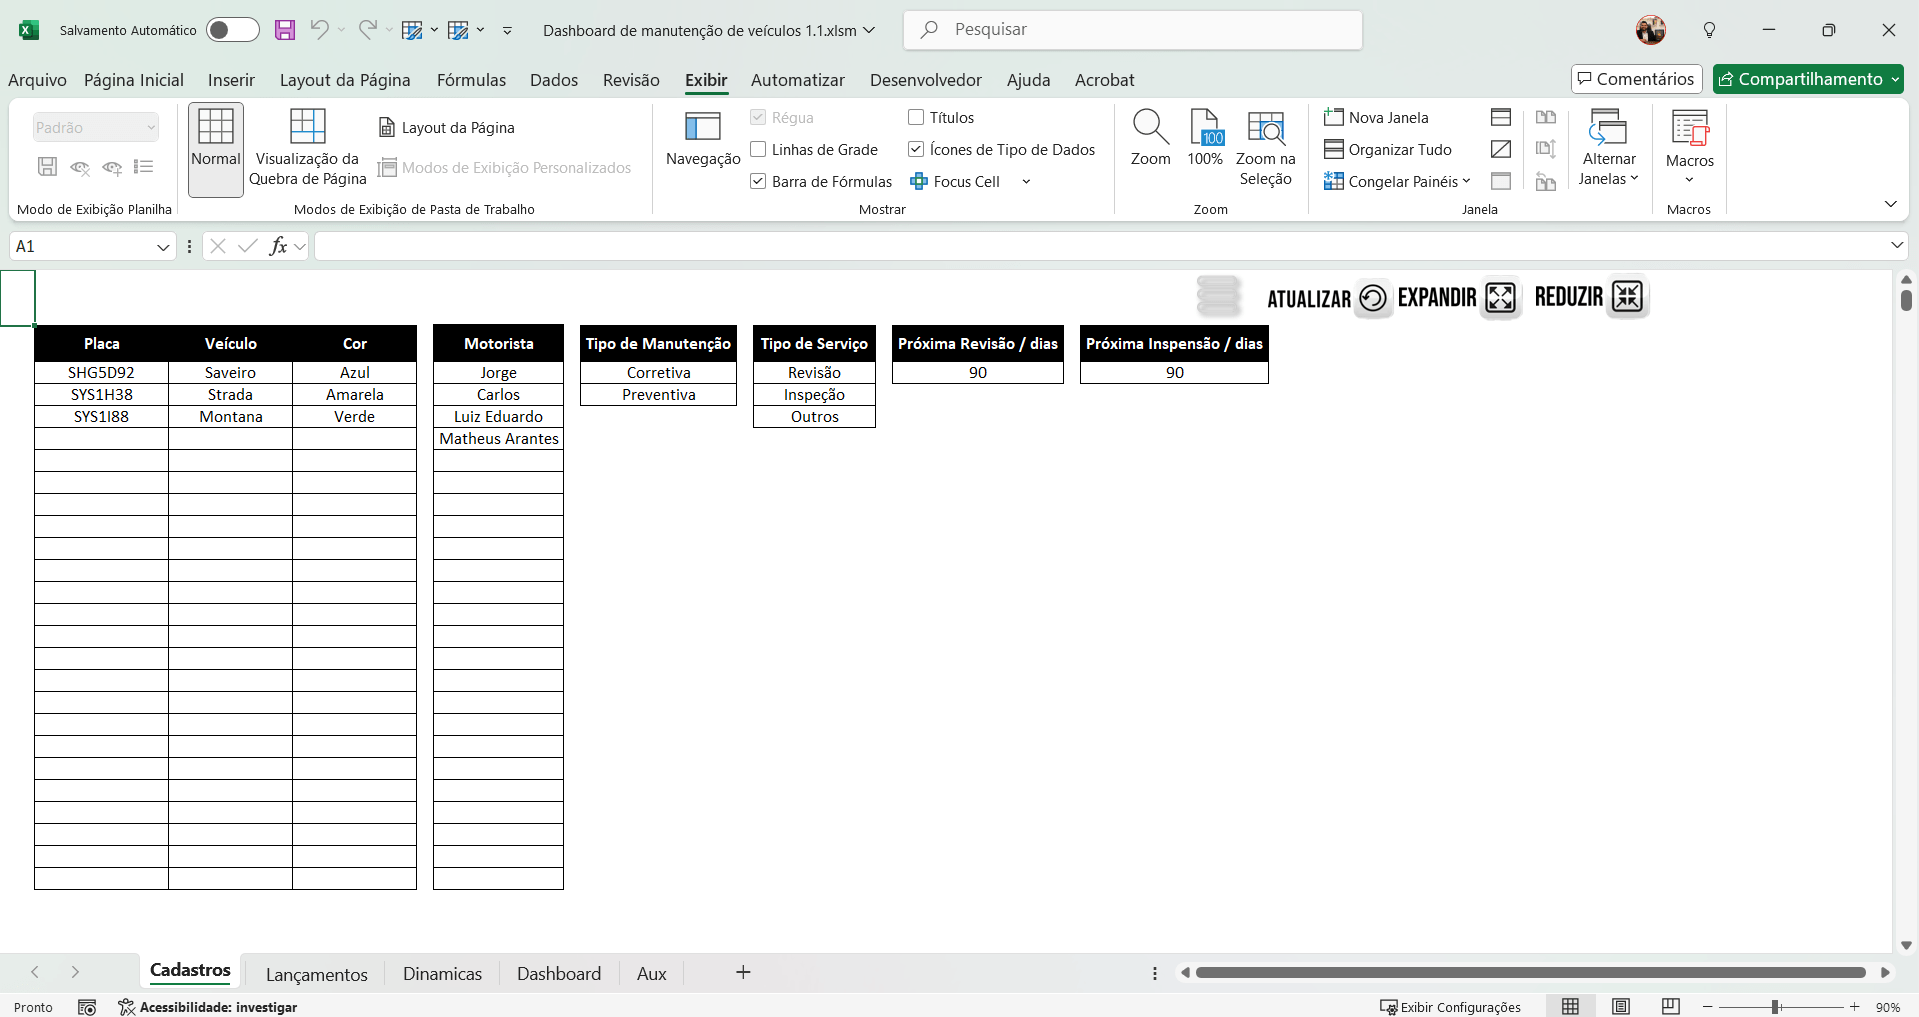Click the EXPANDIR fullscreen icon
Screen dimensions: 1919x1017
1500,298
